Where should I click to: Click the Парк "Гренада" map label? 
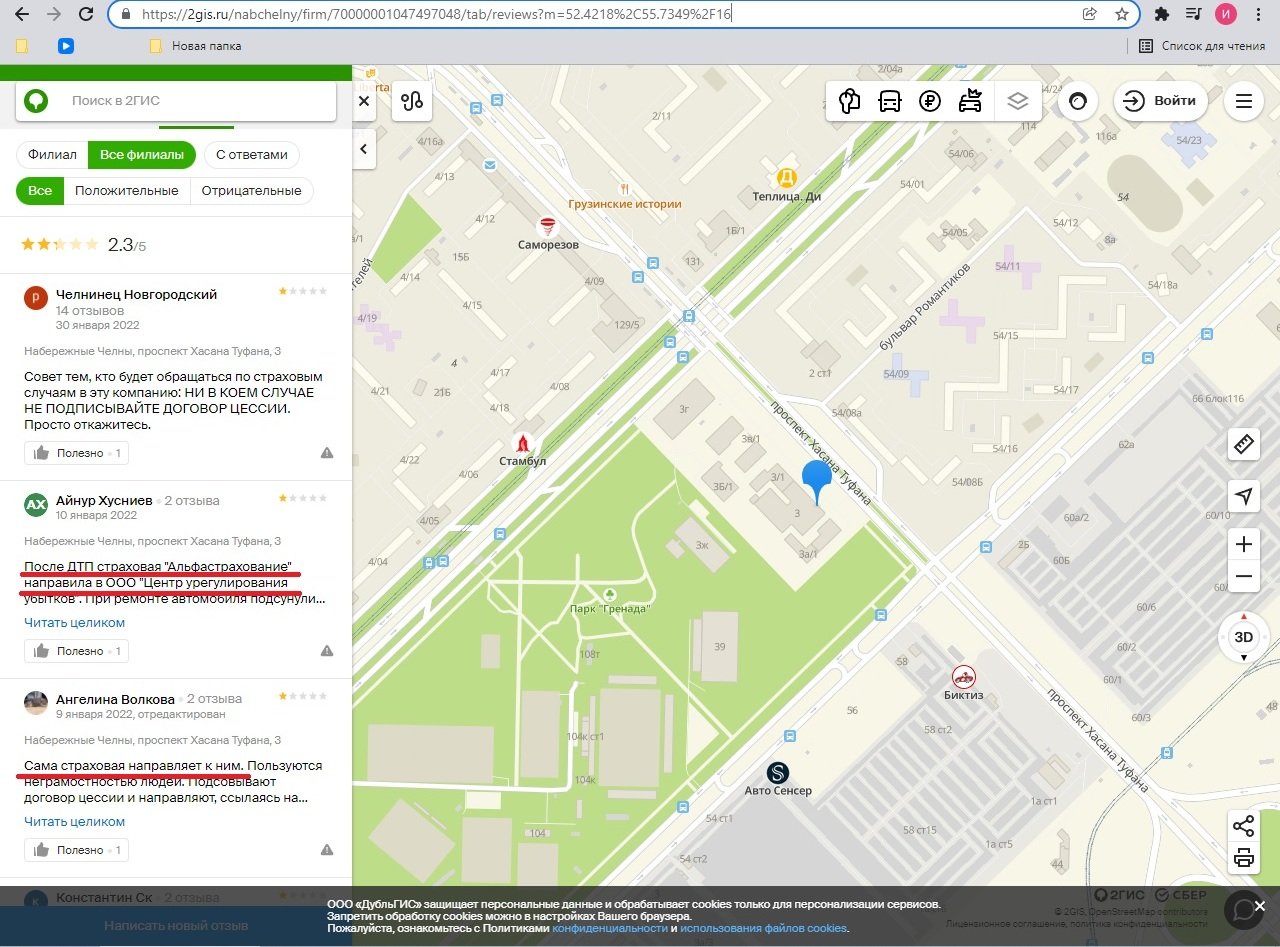click(610, 608)
